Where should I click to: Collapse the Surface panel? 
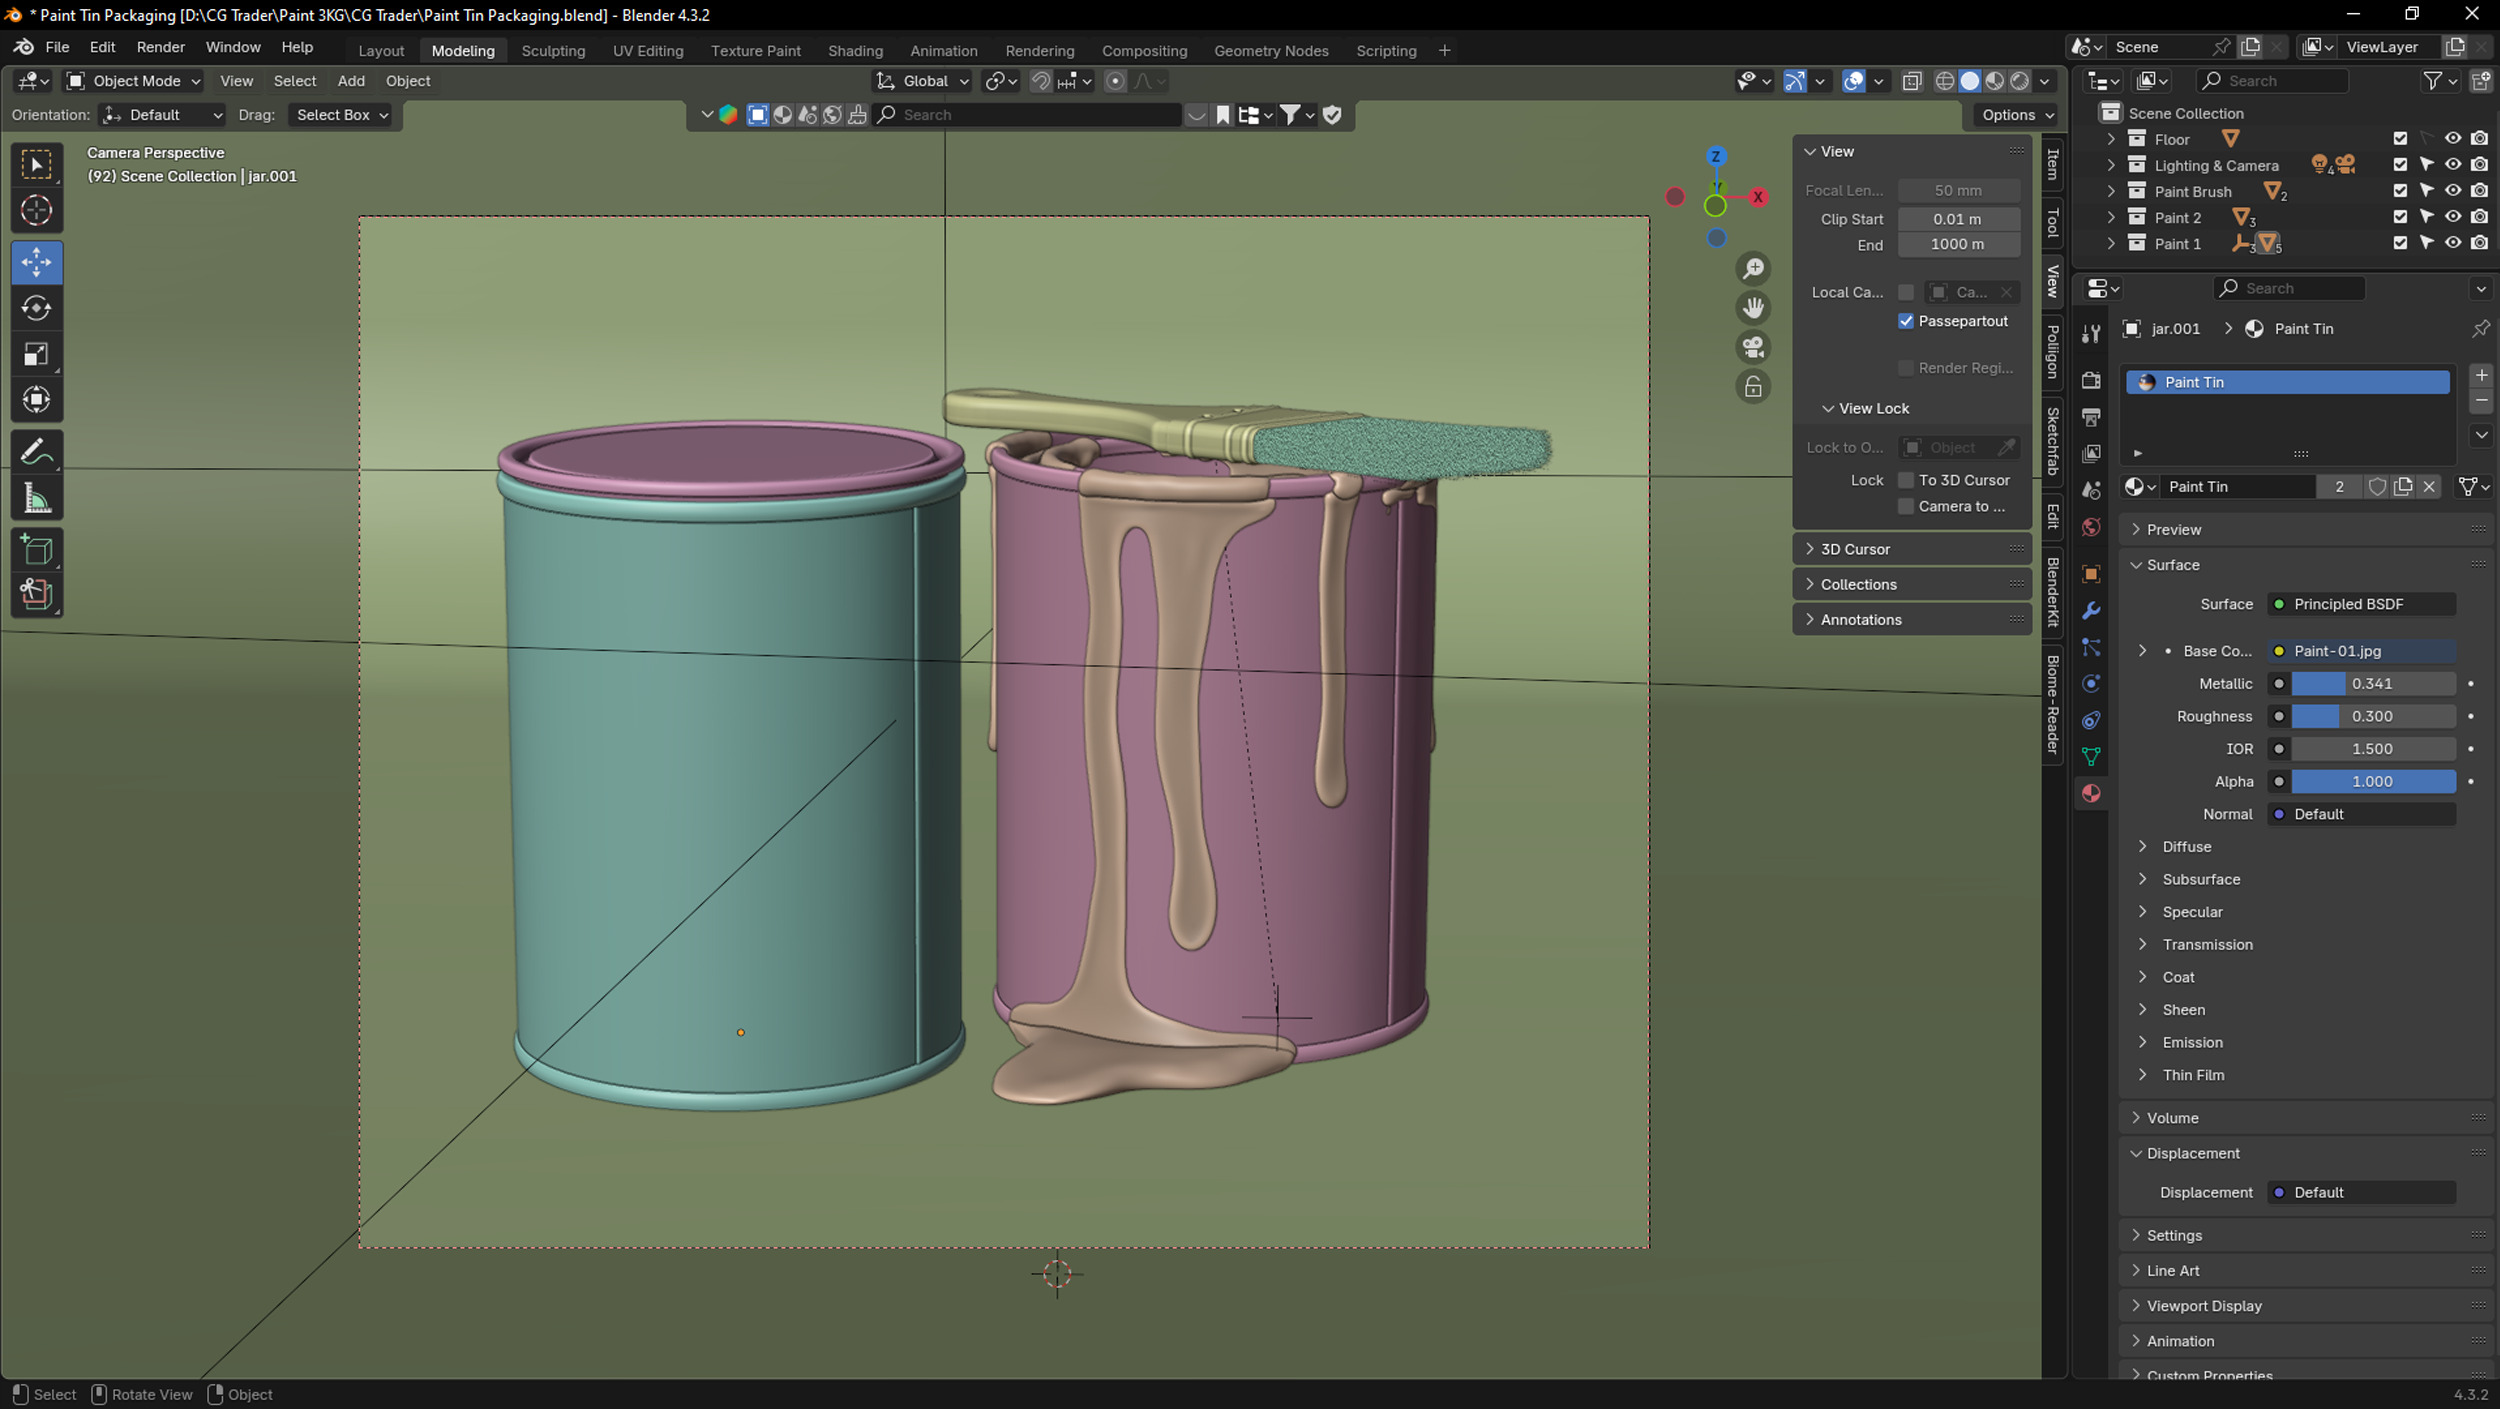pyautogui.click(x=2172, y=565)
